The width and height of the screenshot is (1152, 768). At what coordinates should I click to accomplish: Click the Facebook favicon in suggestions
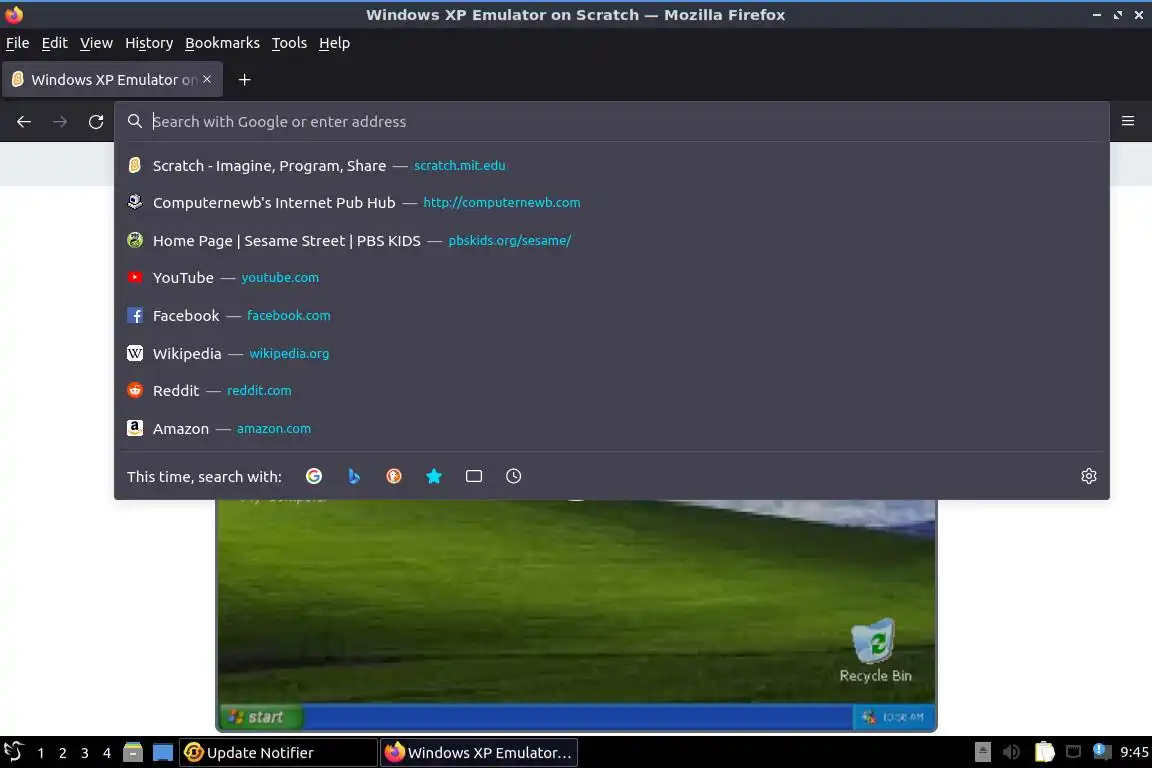pos(134,315)
